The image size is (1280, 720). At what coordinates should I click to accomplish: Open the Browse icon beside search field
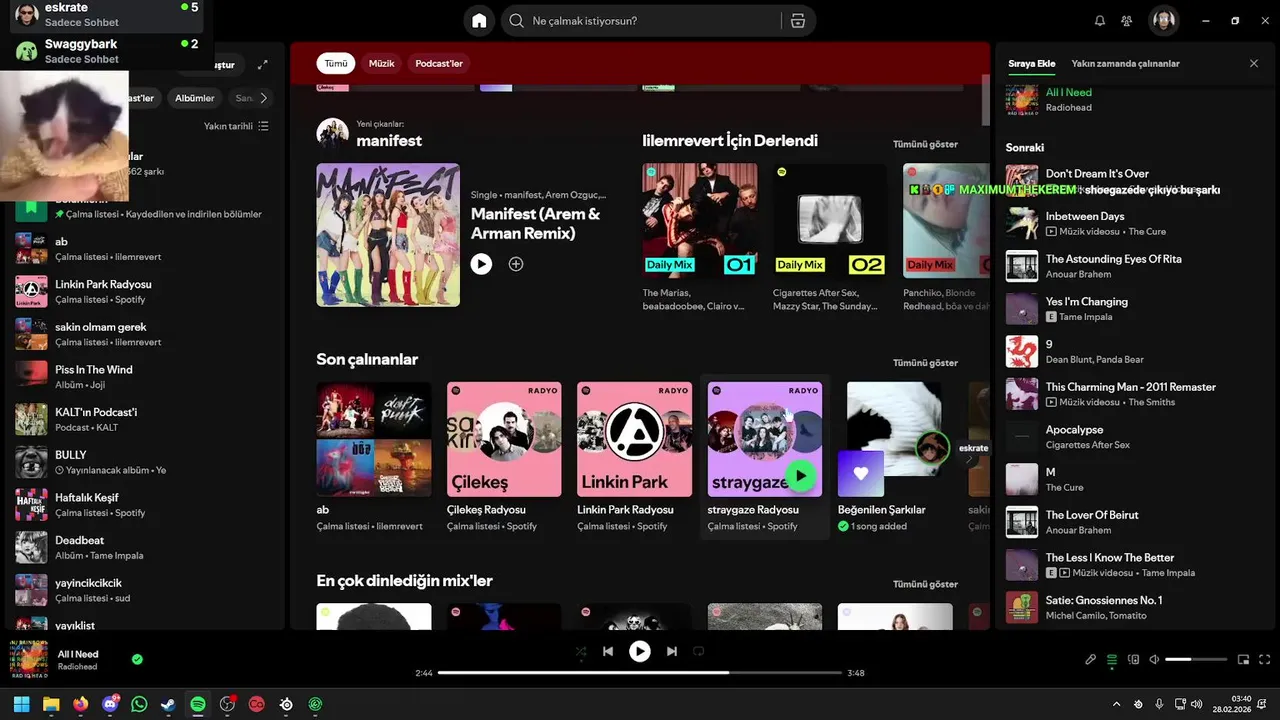(x=797, y=21)
